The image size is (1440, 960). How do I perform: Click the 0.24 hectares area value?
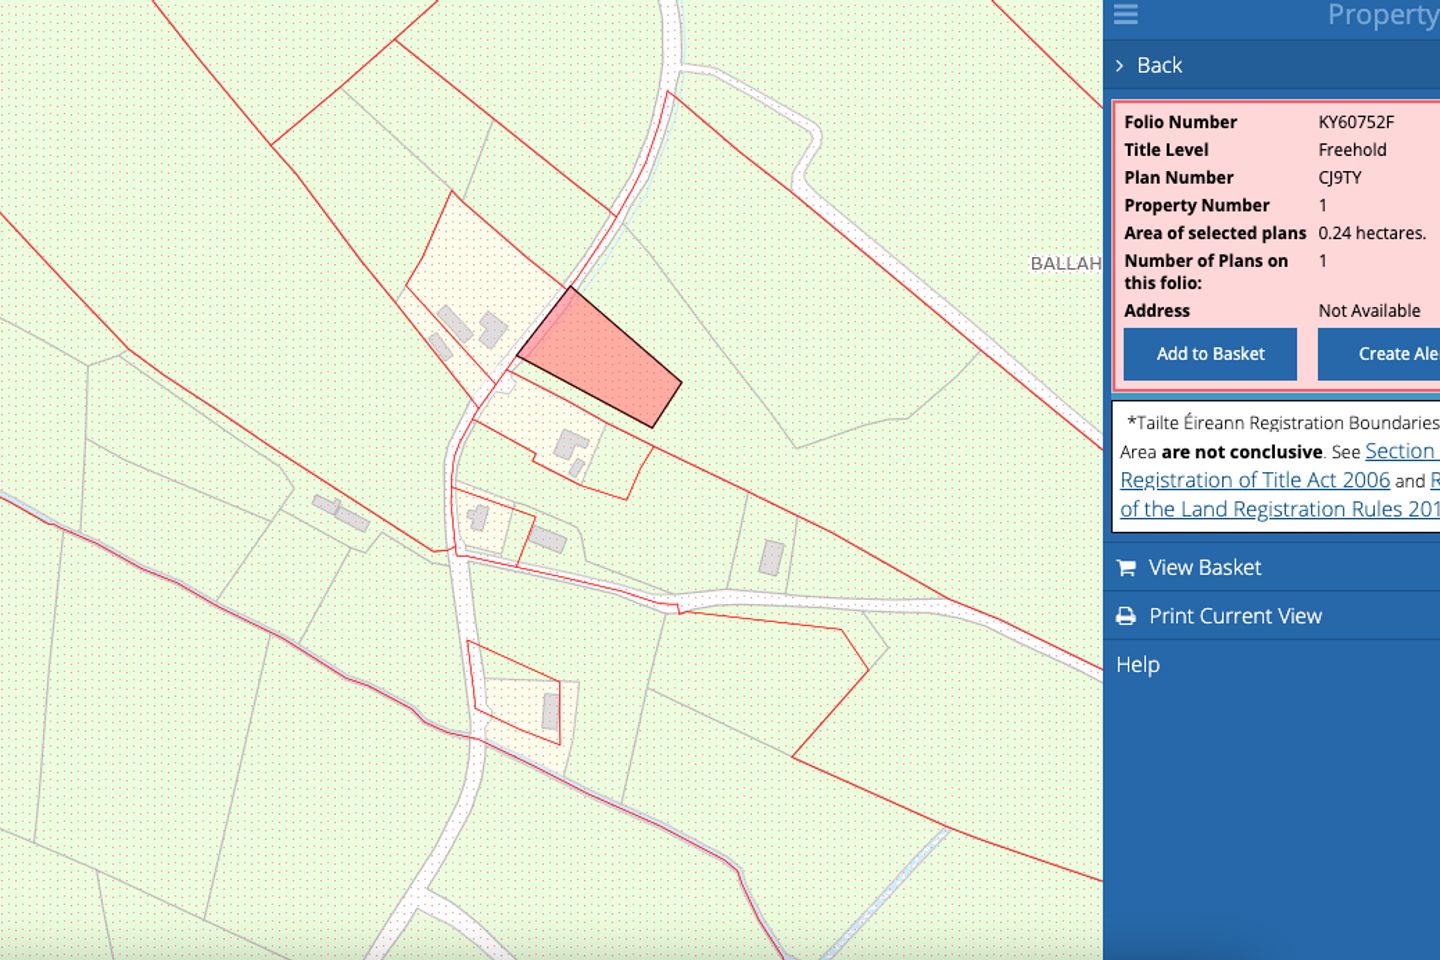click(x=1371, y=233)
